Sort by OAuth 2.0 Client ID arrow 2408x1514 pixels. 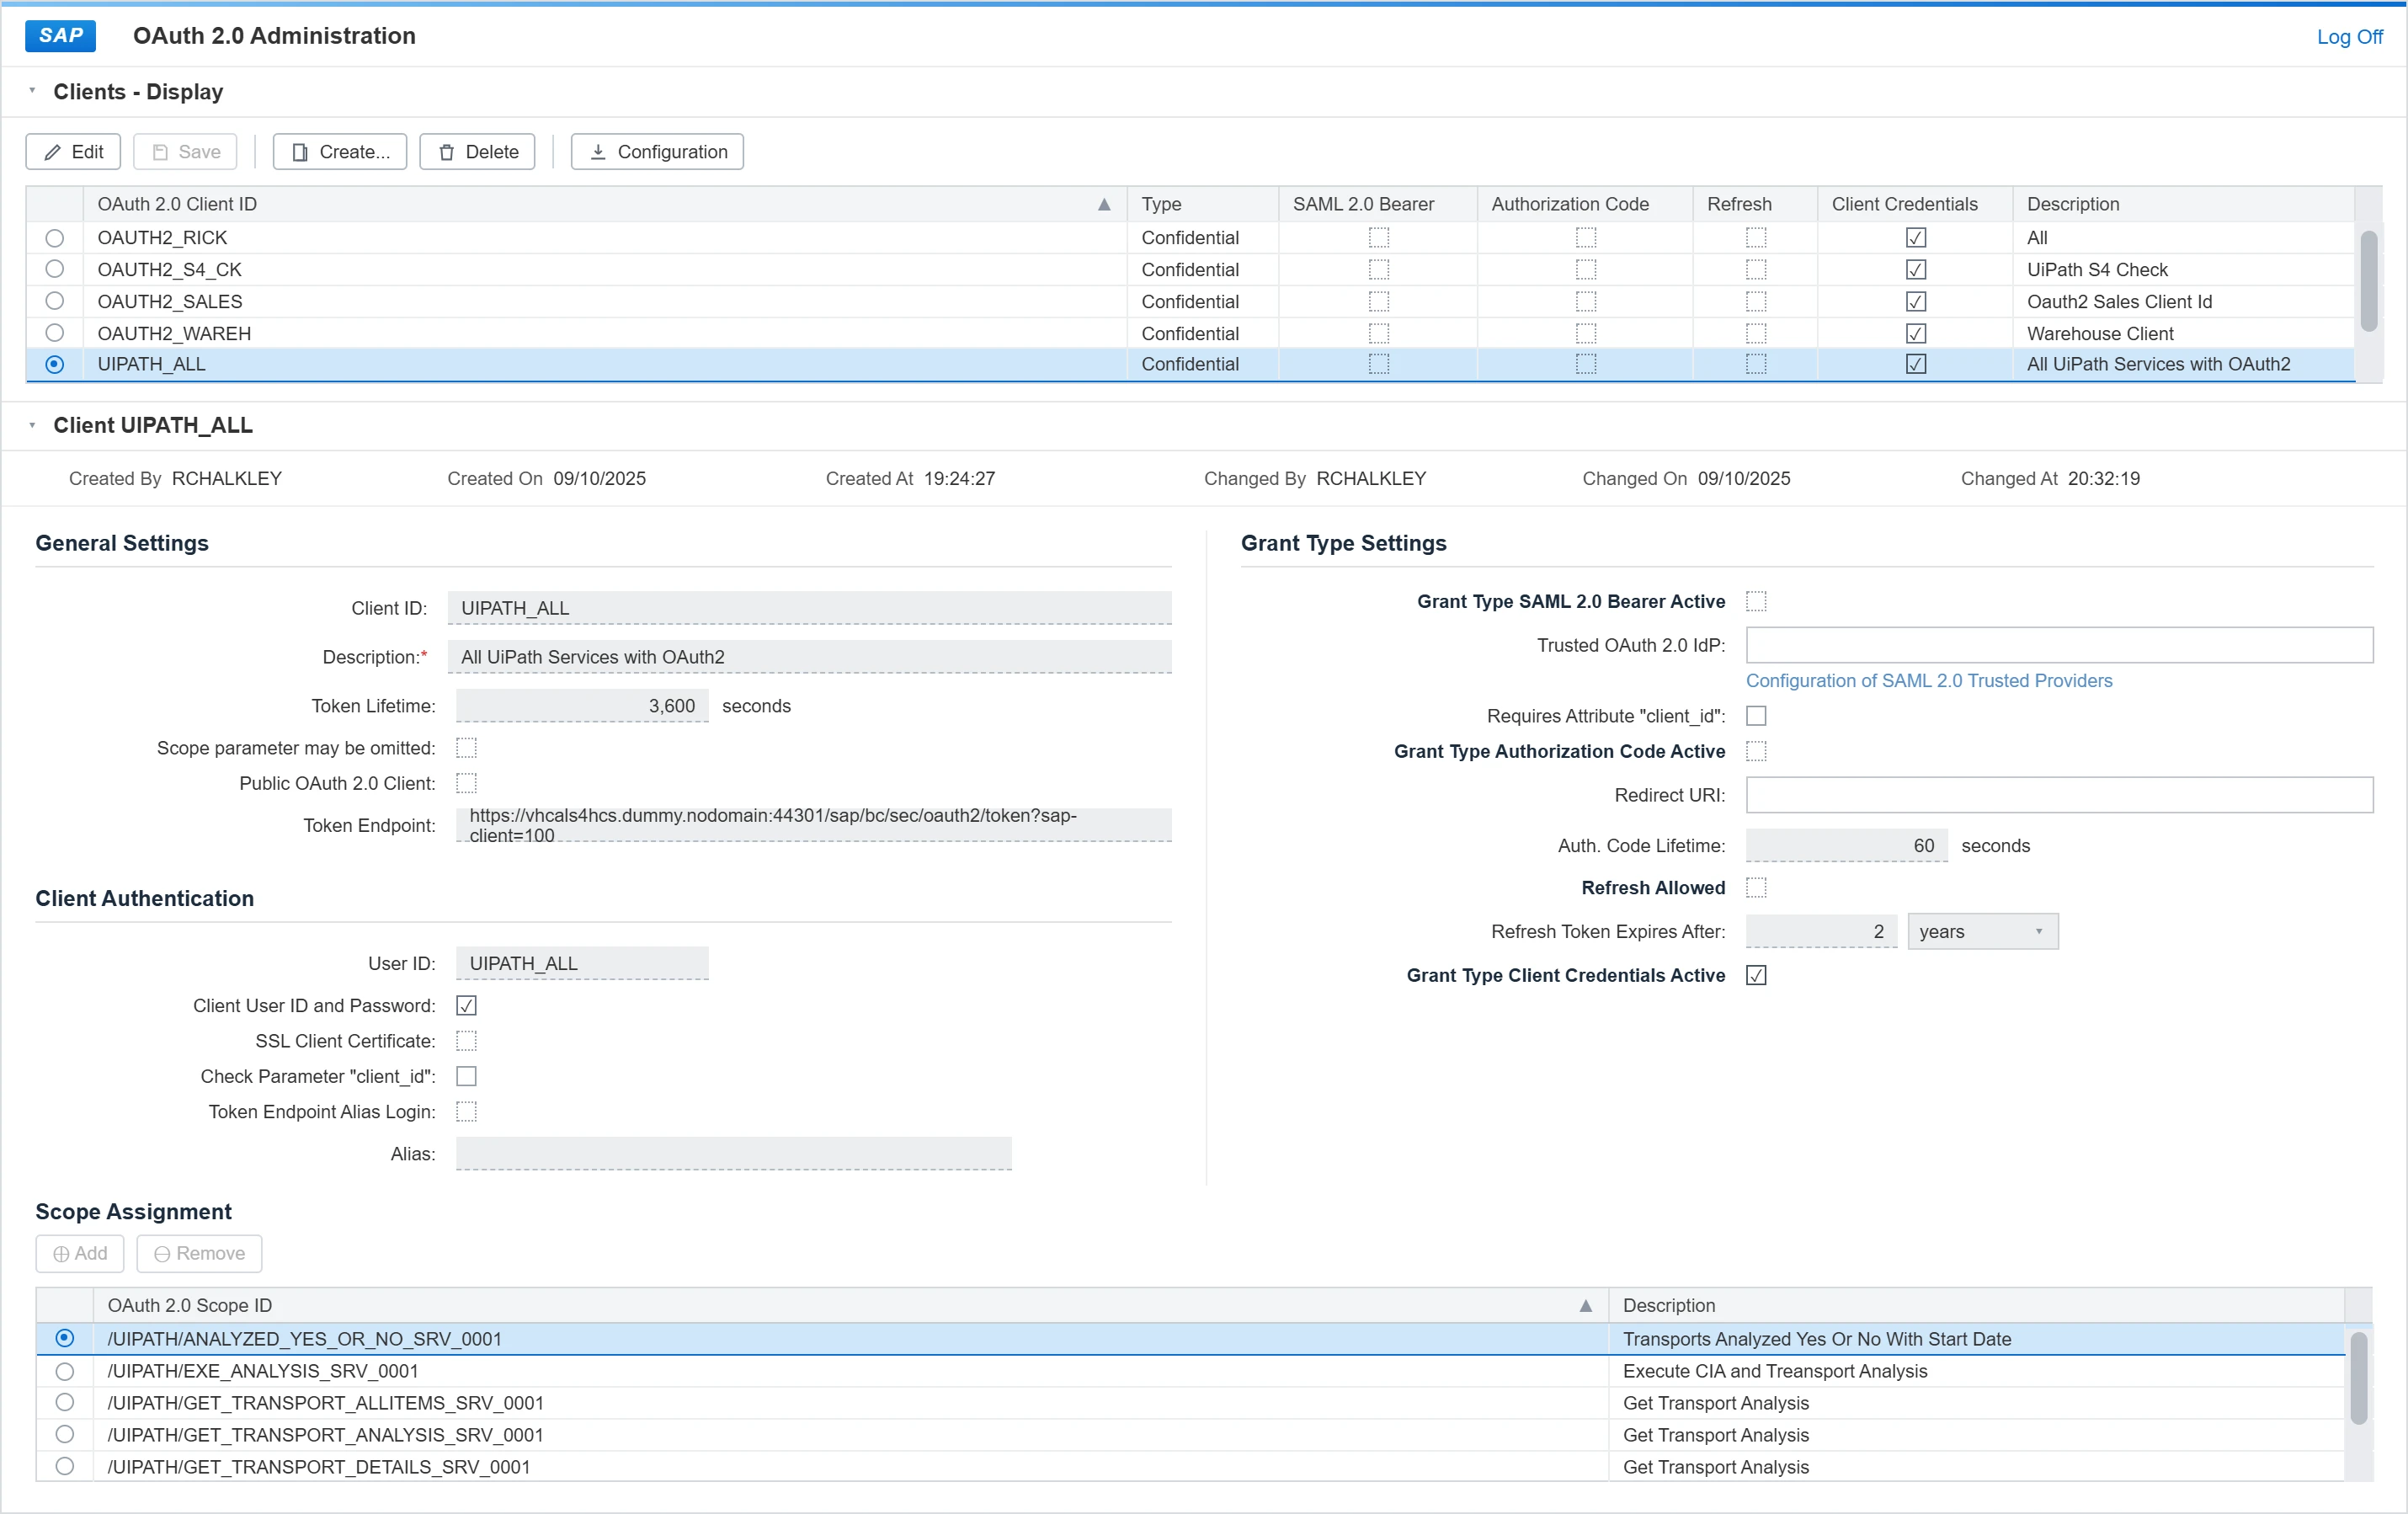(1104, 204)
